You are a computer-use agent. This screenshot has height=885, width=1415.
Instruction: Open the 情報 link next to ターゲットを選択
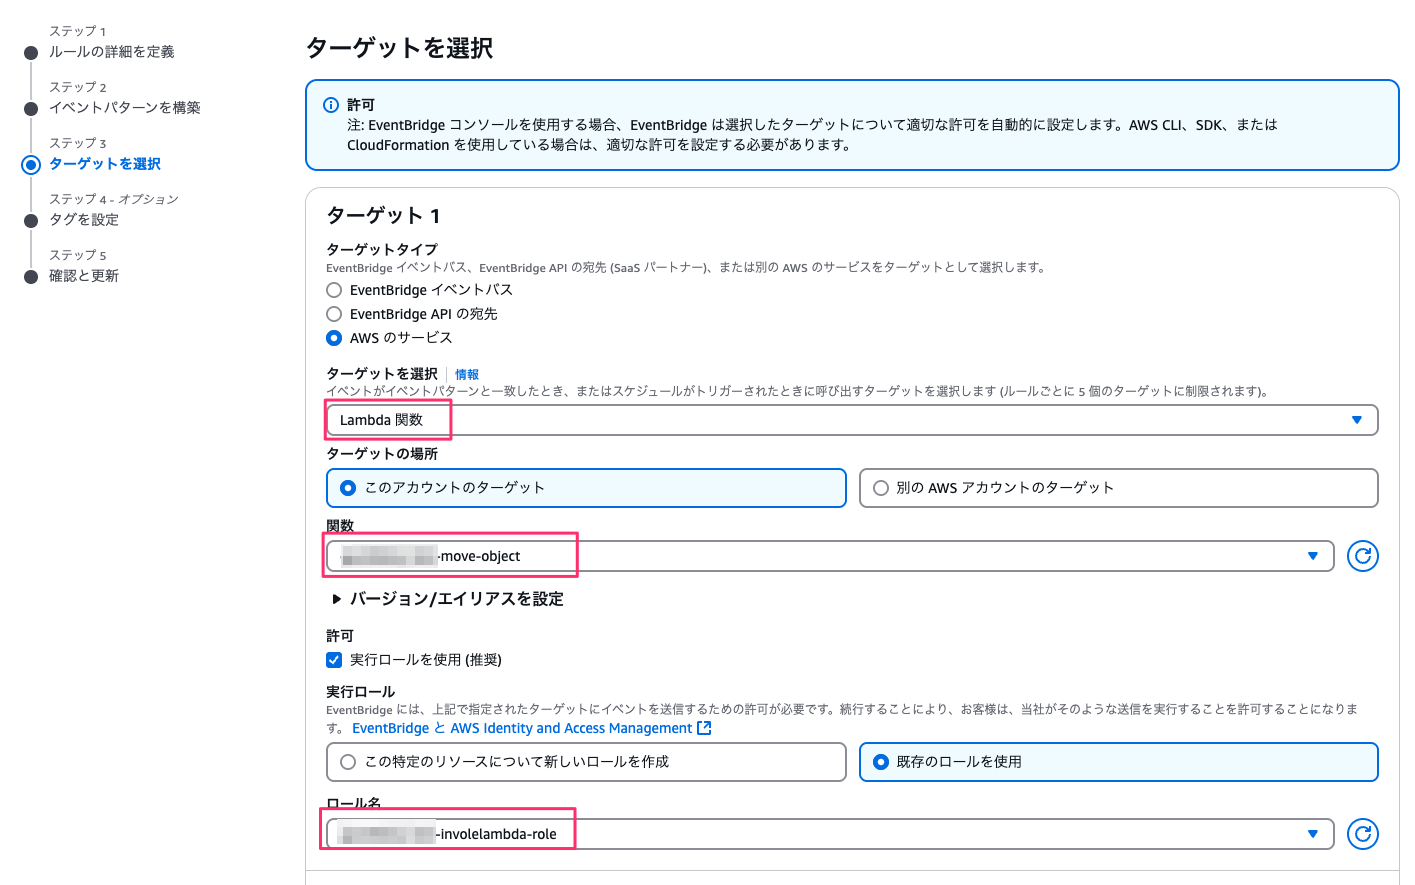[x=467, y=374]
